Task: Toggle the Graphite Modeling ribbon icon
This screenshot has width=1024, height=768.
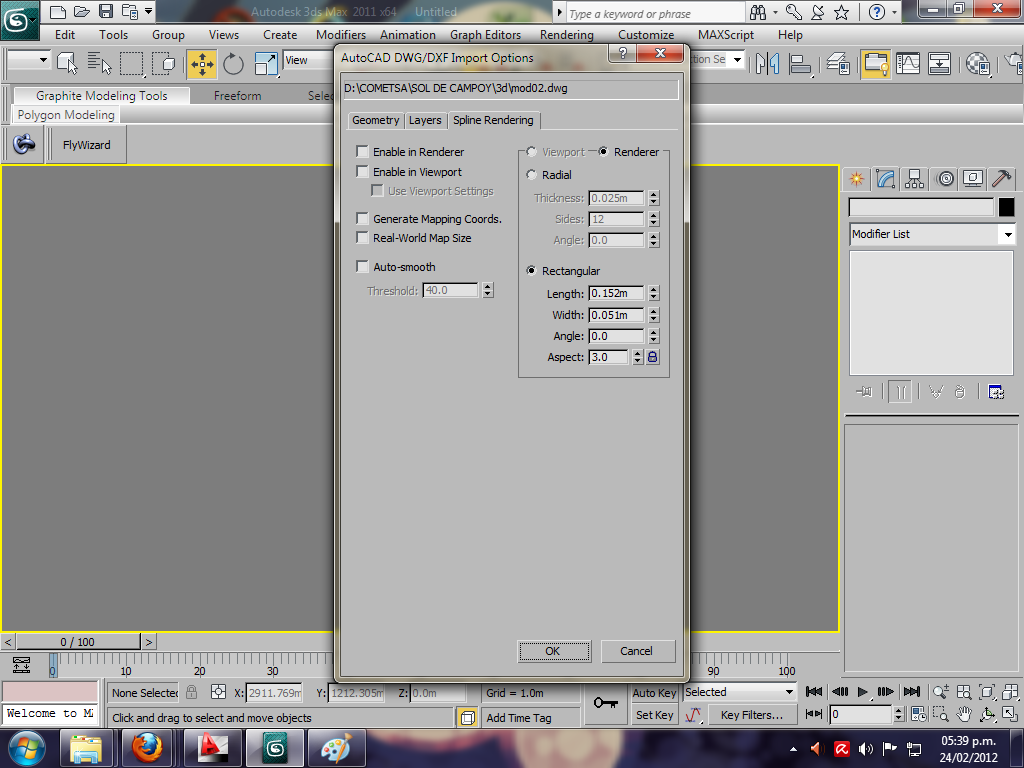Action: [876, 63]
